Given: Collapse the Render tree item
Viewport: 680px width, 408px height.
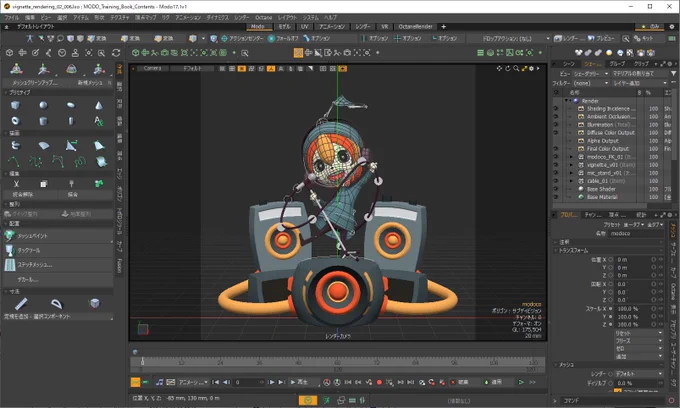Looking at the screenshot, I should (566, 101).
